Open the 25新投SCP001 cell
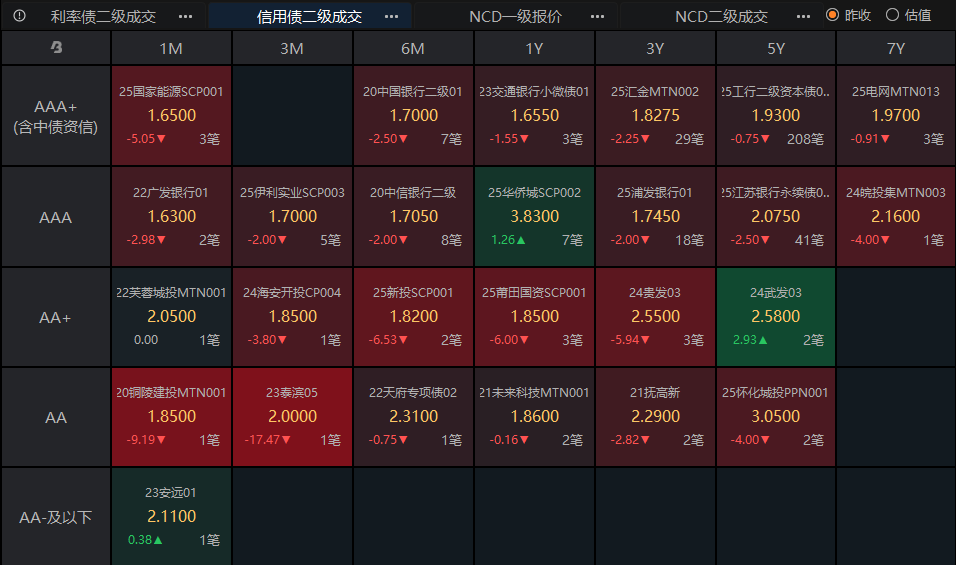Viewport: 956px width, 565px height. pos(413,317)
